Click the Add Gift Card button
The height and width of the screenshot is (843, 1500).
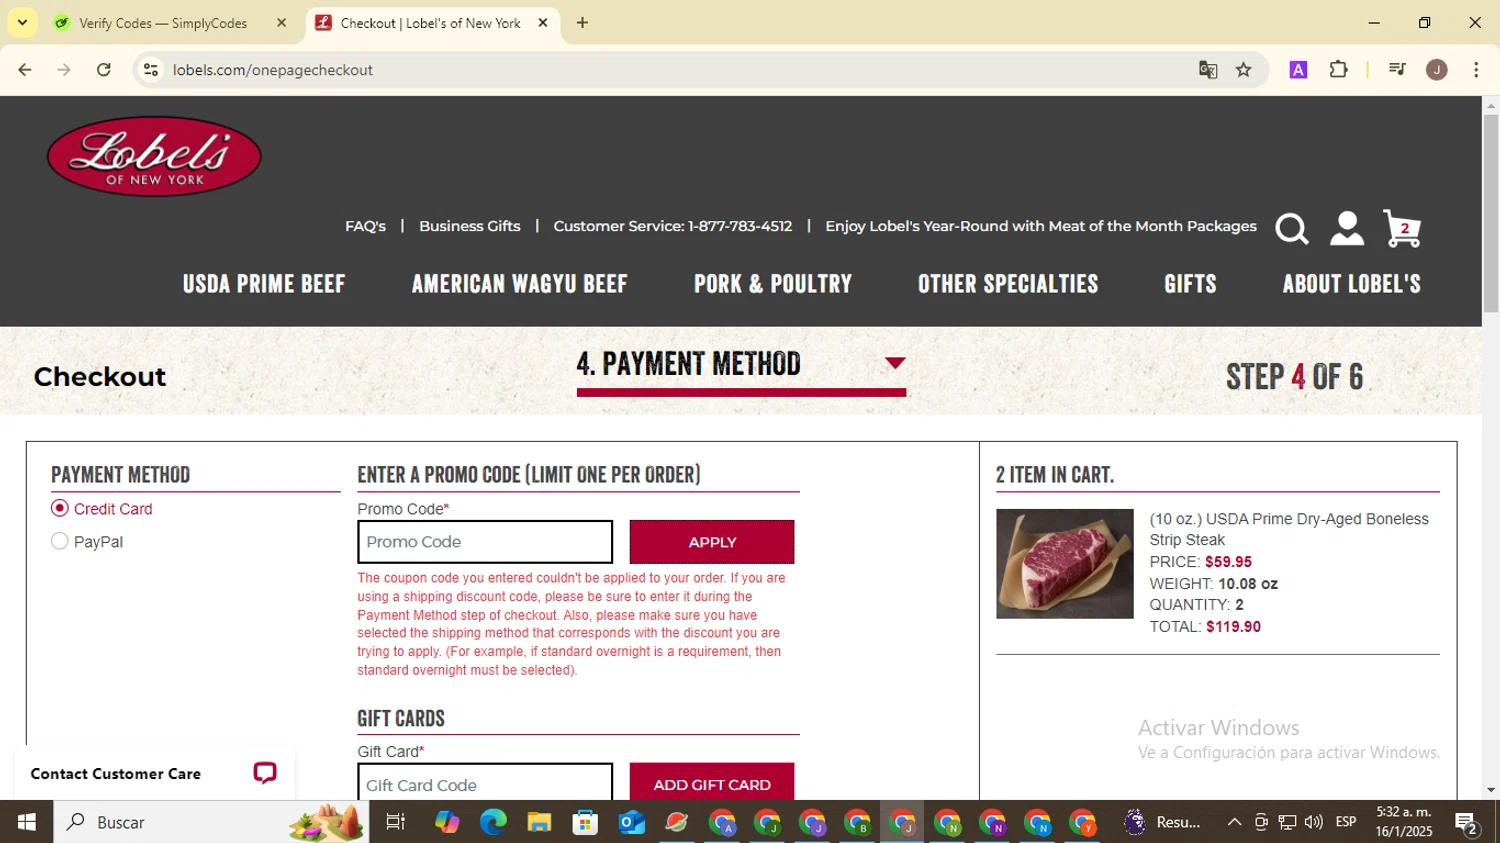(x=712, y=784)
